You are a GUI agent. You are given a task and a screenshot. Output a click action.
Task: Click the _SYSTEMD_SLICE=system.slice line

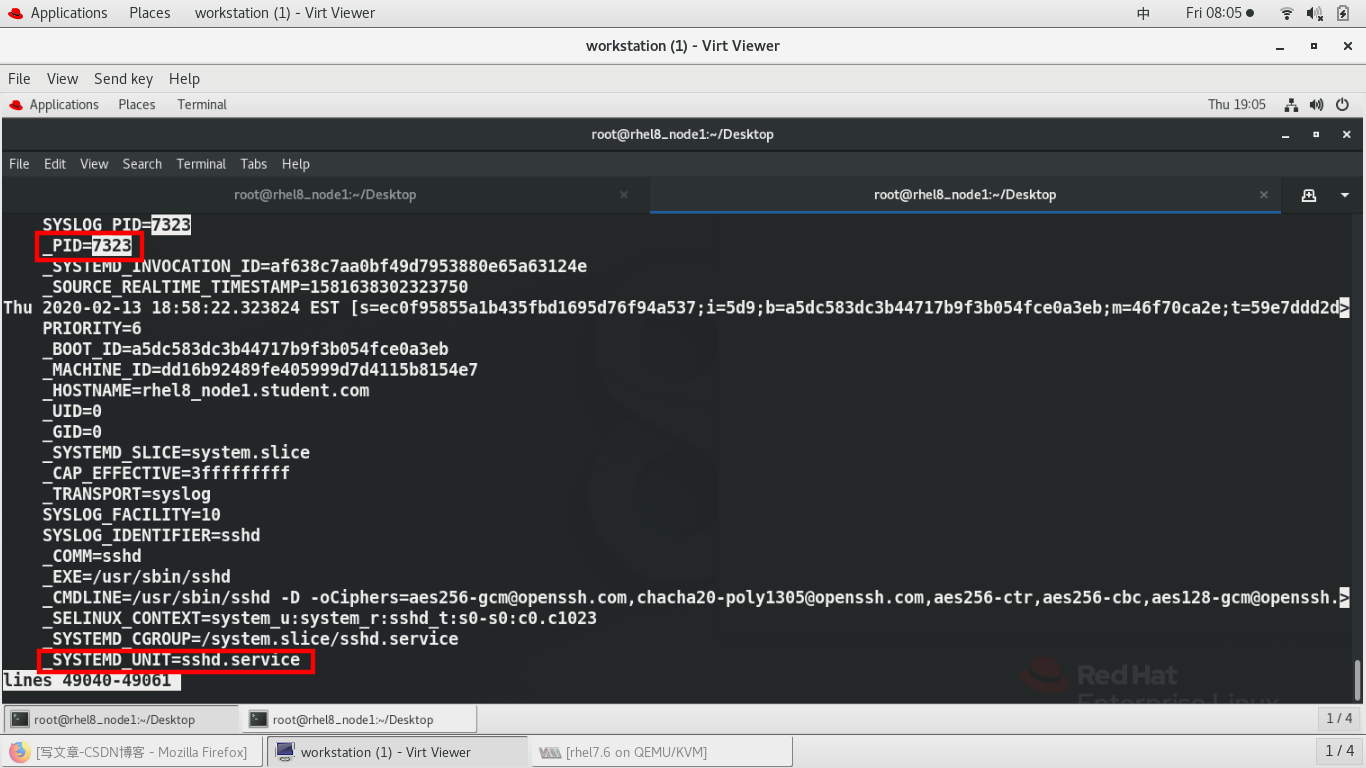point(176,452)
